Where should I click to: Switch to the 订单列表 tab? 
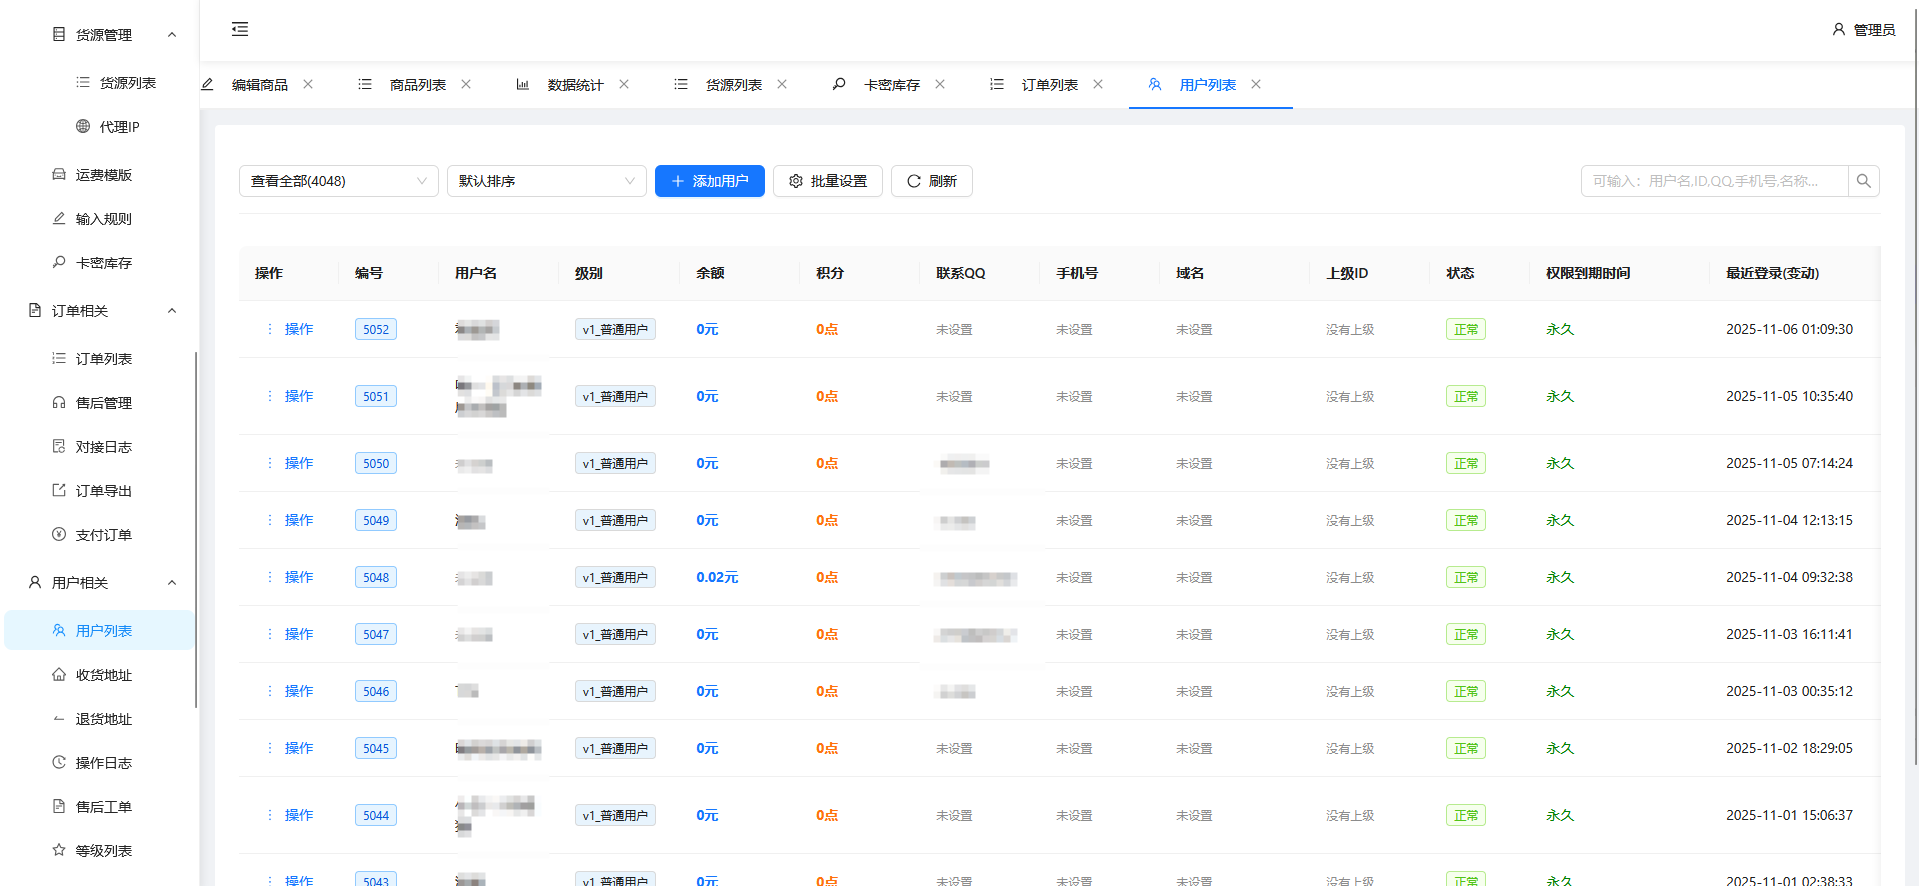1049,85
